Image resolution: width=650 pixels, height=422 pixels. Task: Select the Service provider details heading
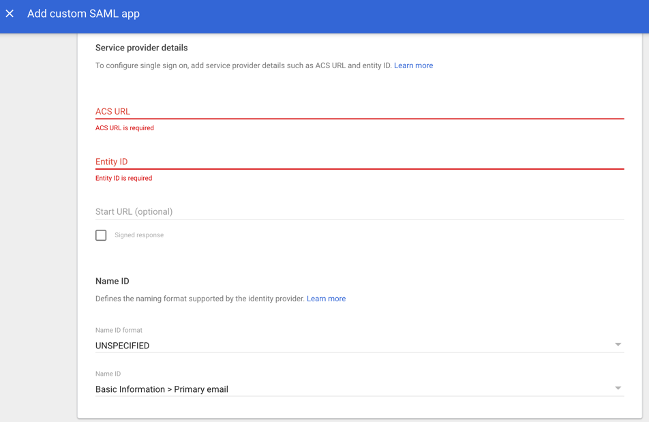pos(141,48)
